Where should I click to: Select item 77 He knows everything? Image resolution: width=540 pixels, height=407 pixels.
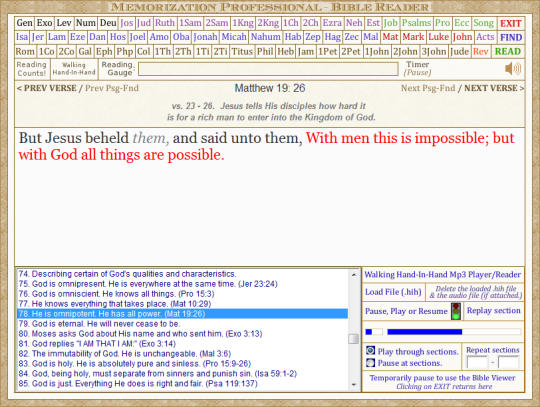click(x=183, y=304)
